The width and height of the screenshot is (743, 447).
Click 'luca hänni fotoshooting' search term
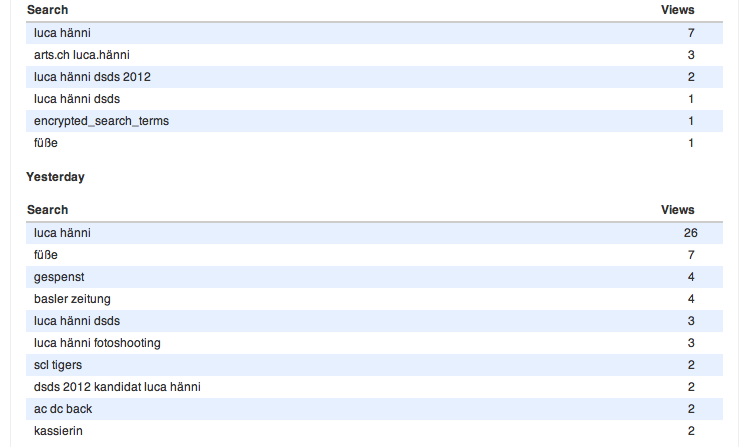[97, 343]
